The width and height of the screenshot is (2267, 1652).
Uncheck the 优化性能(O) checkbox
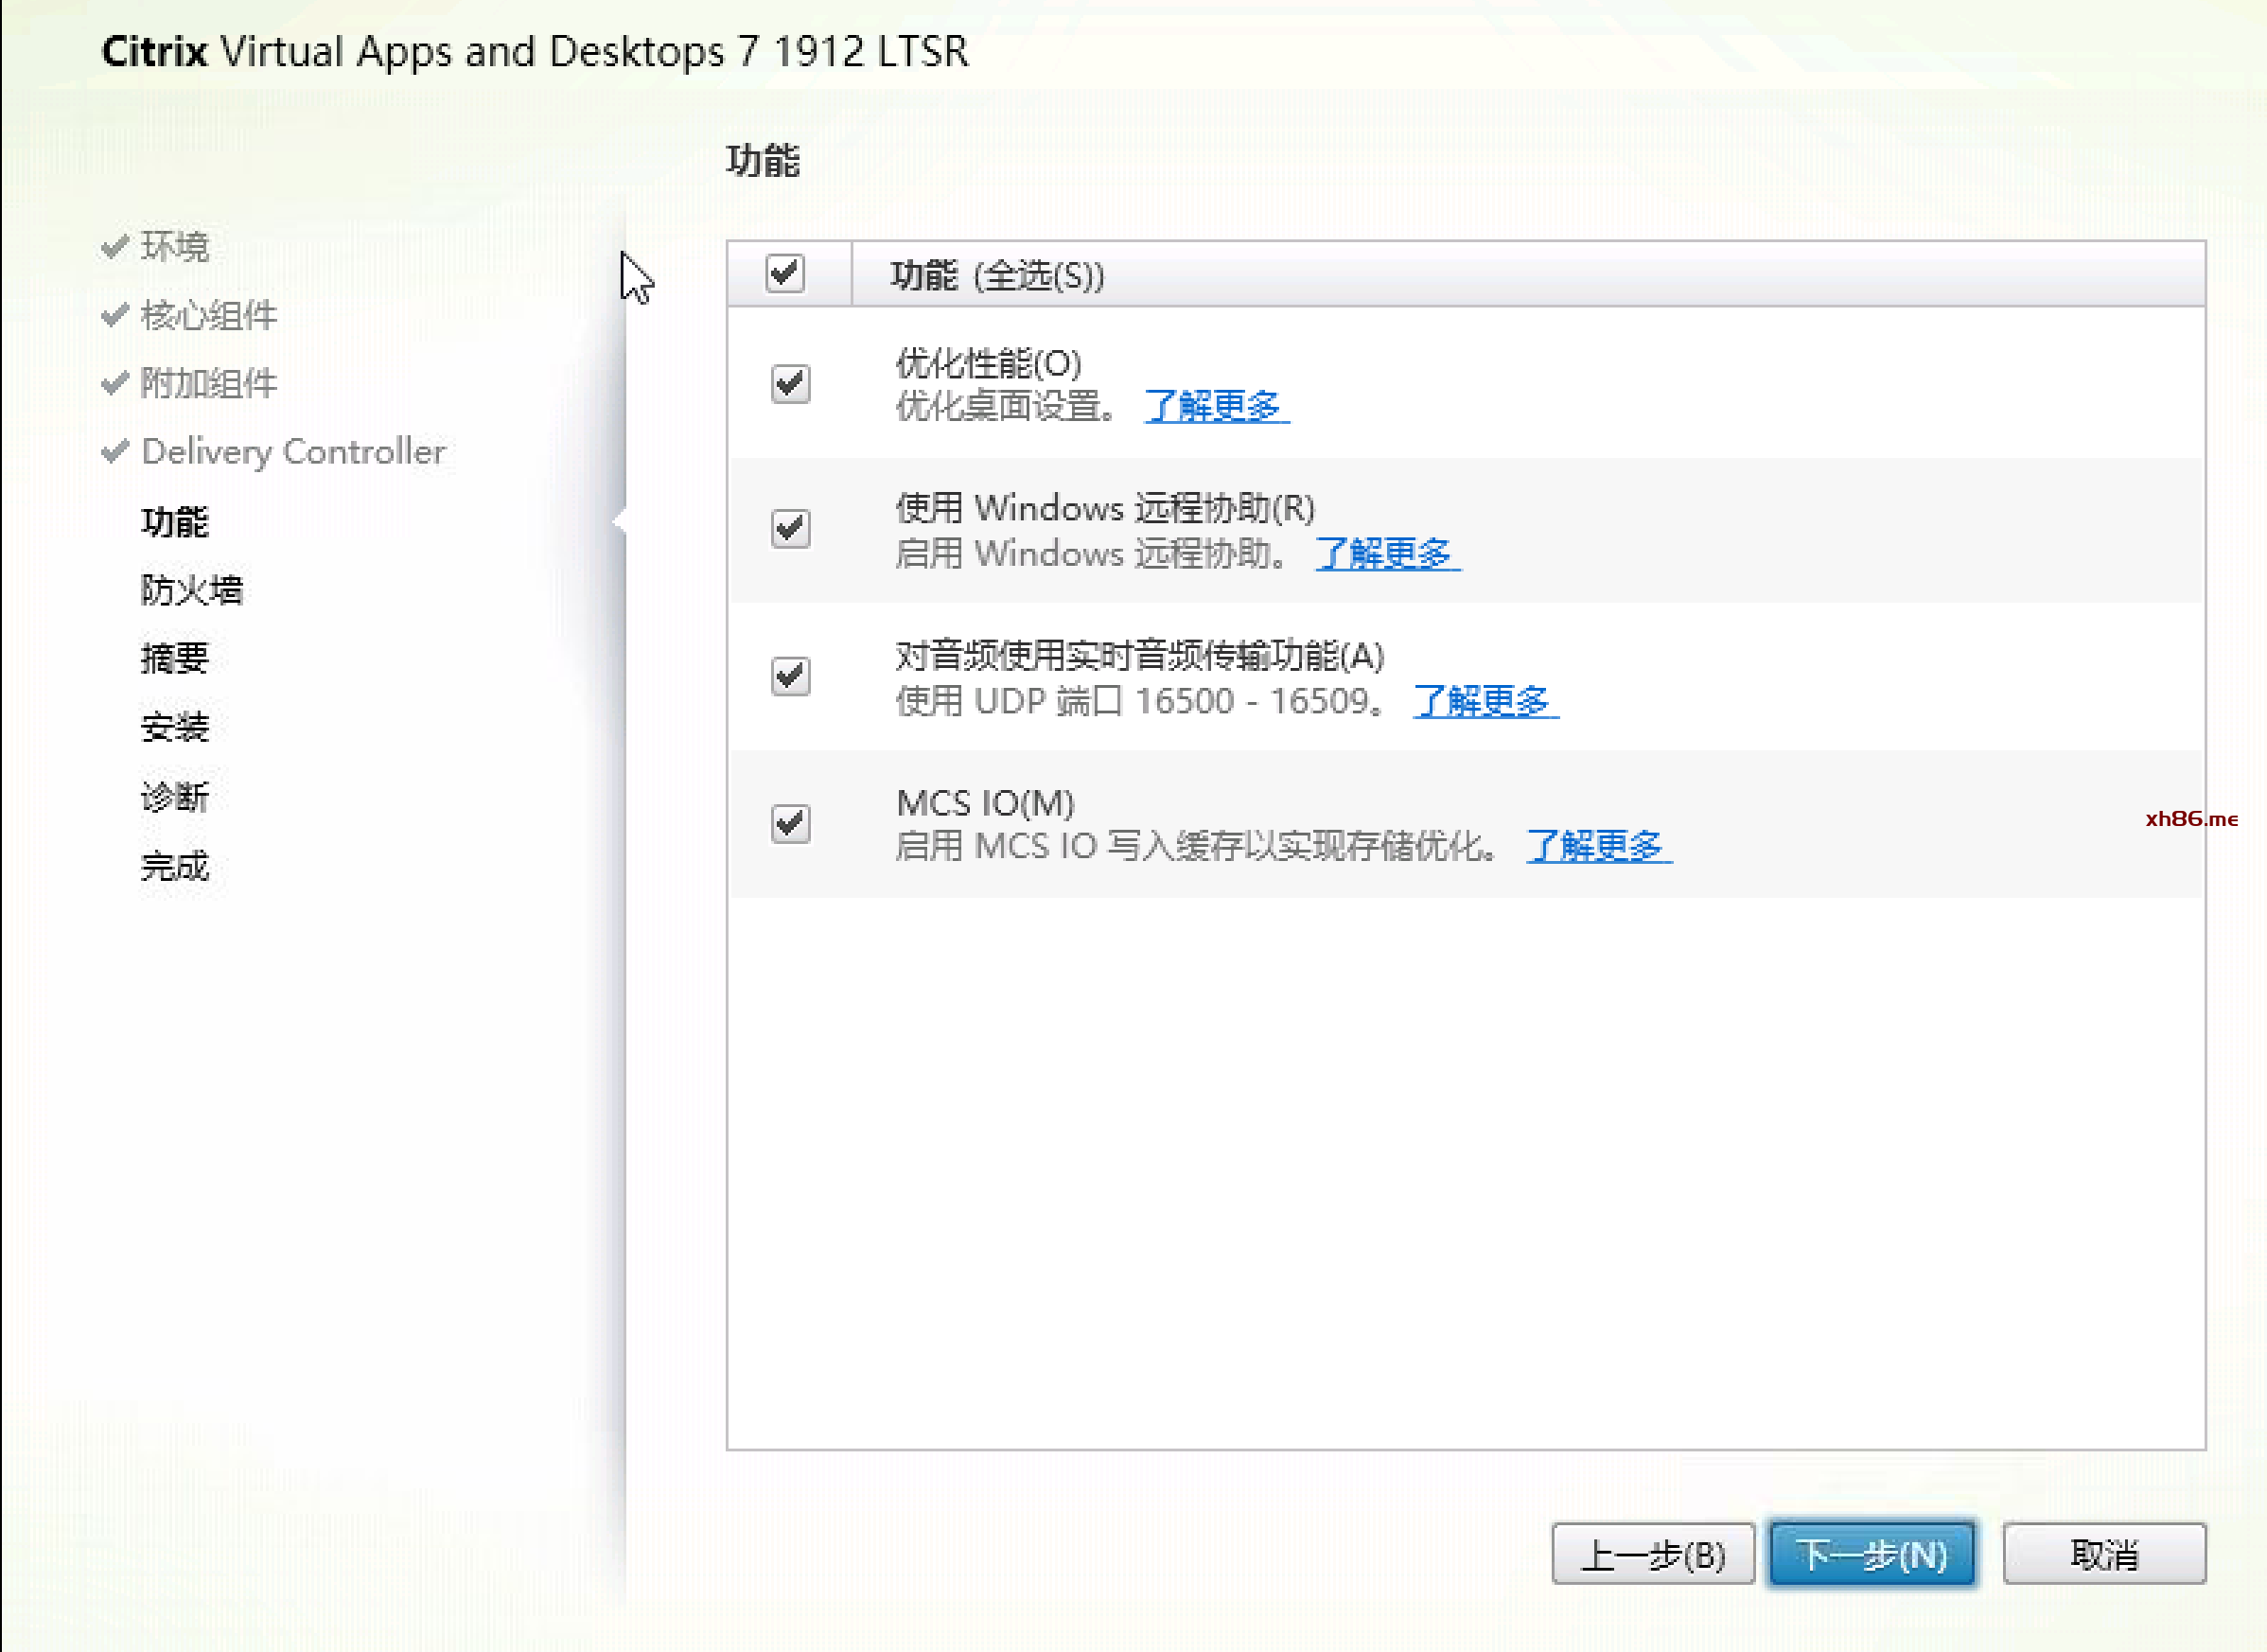790,384
